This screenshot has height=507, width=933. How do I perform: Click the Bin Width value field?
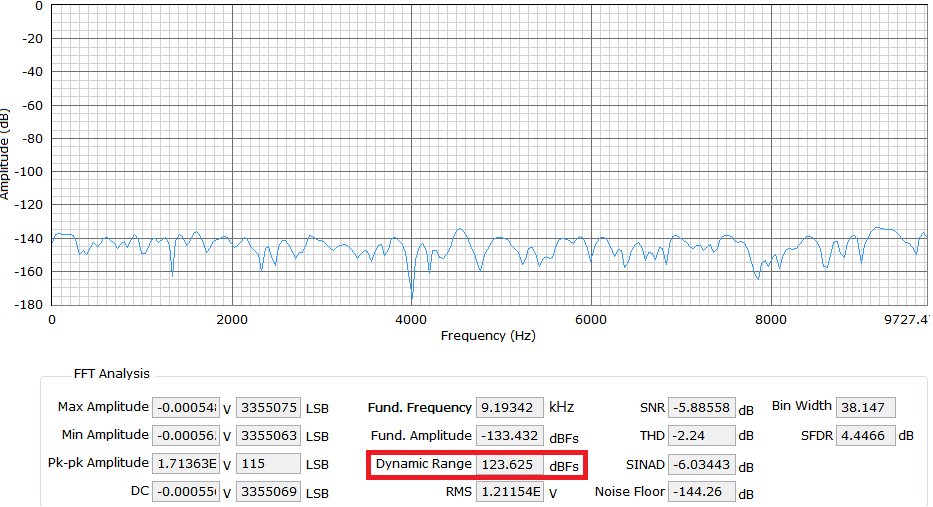(x=865, y=407)
